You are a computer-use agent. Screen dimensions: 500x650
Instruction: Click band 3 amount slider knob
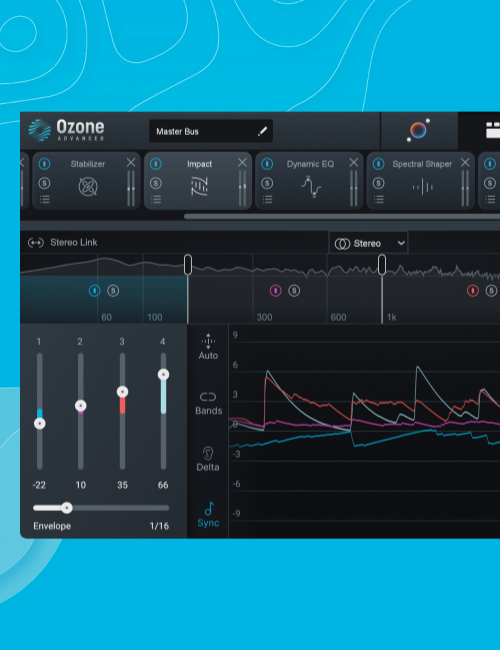(122, 392)
